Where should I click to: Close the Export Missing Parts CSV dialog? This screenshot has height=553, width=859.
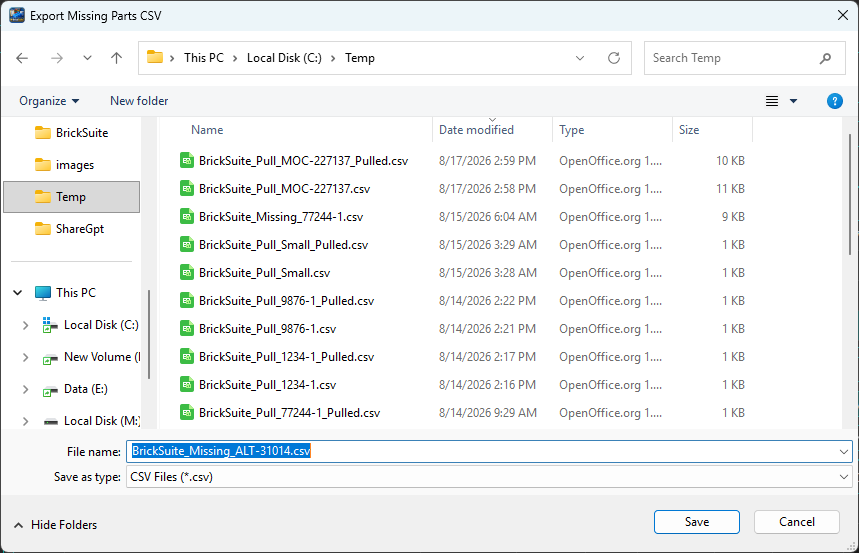pyautogui.click(x=843, y=15)
